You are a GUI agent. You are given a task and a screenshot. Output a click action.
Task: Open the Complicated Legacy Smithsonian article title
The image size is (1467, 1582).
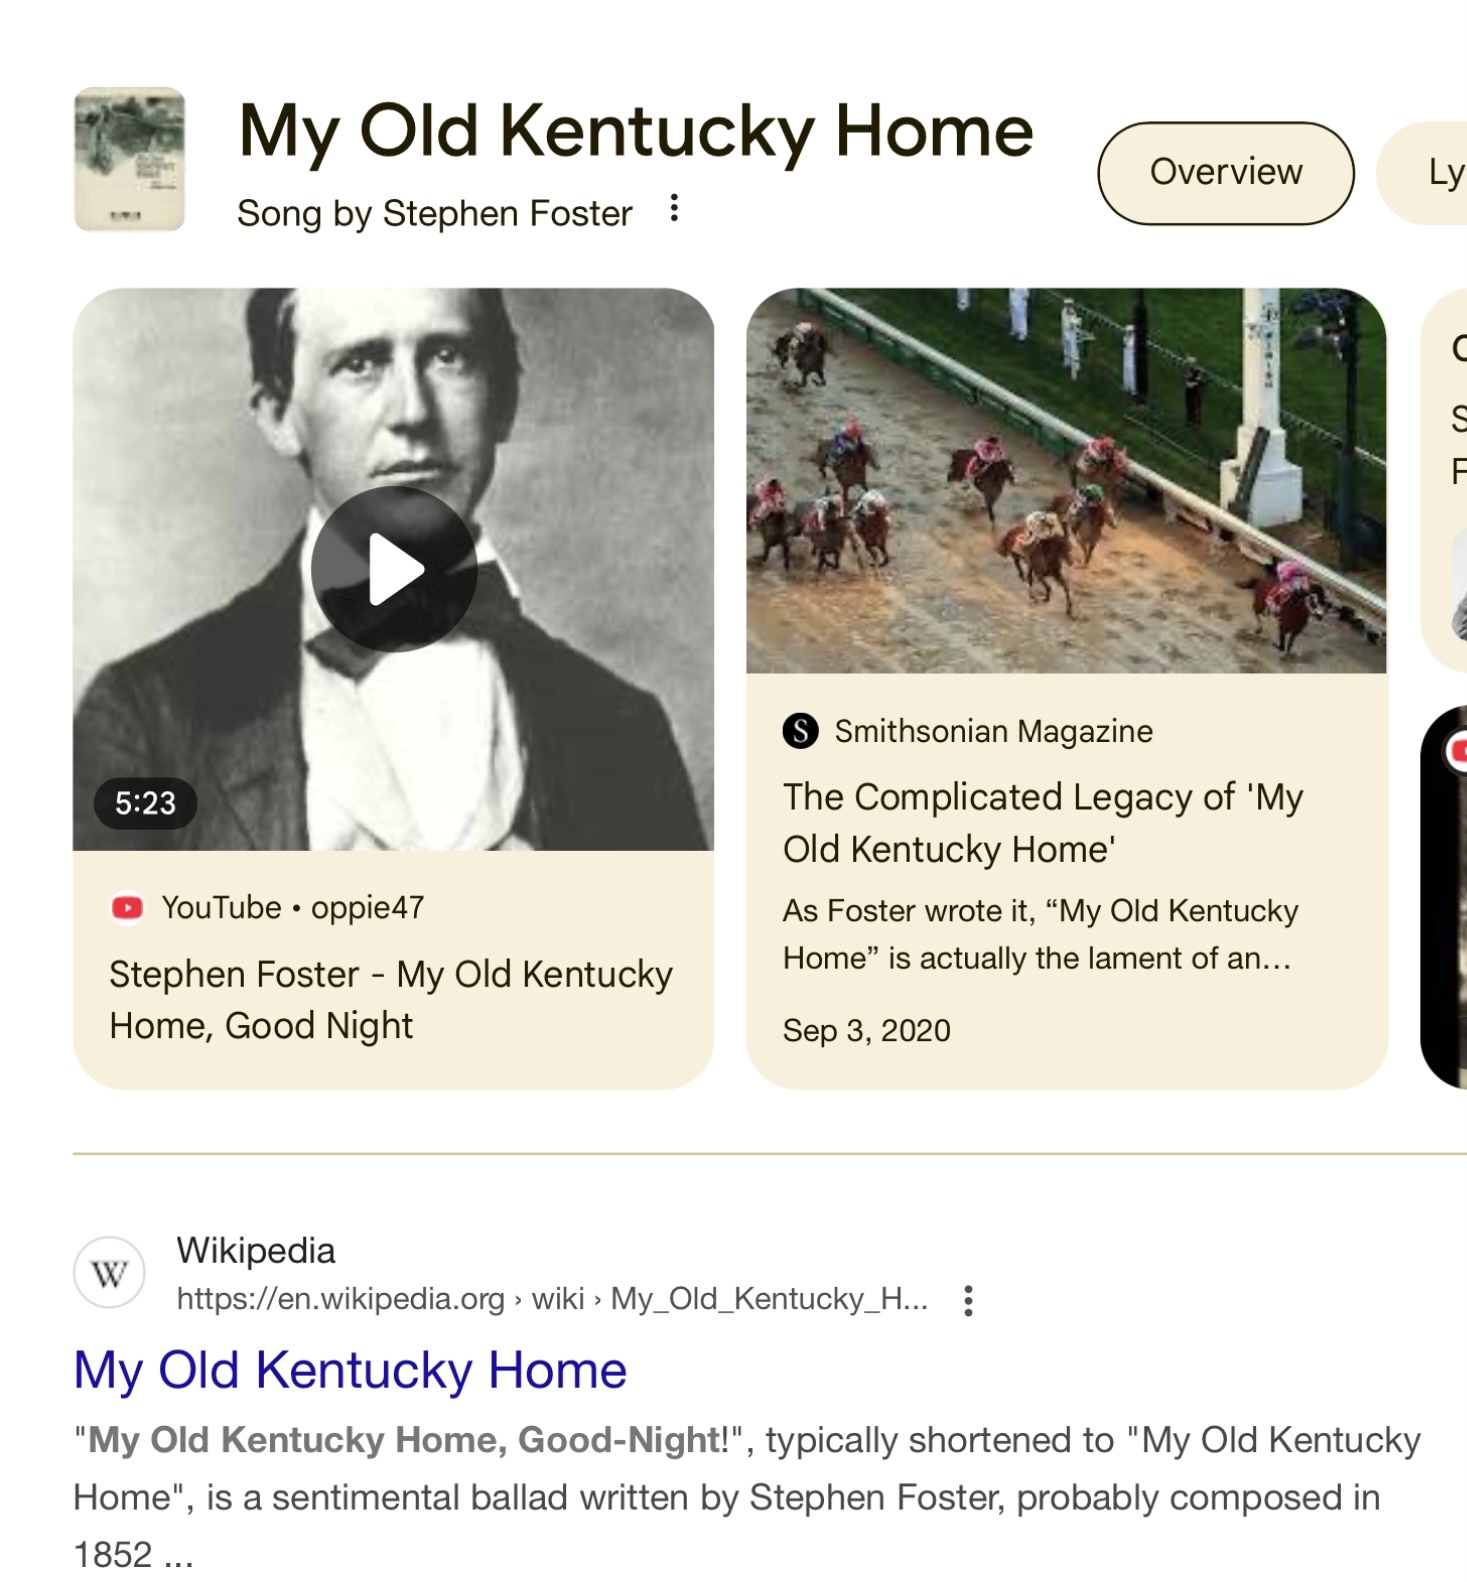[1042, 823]
